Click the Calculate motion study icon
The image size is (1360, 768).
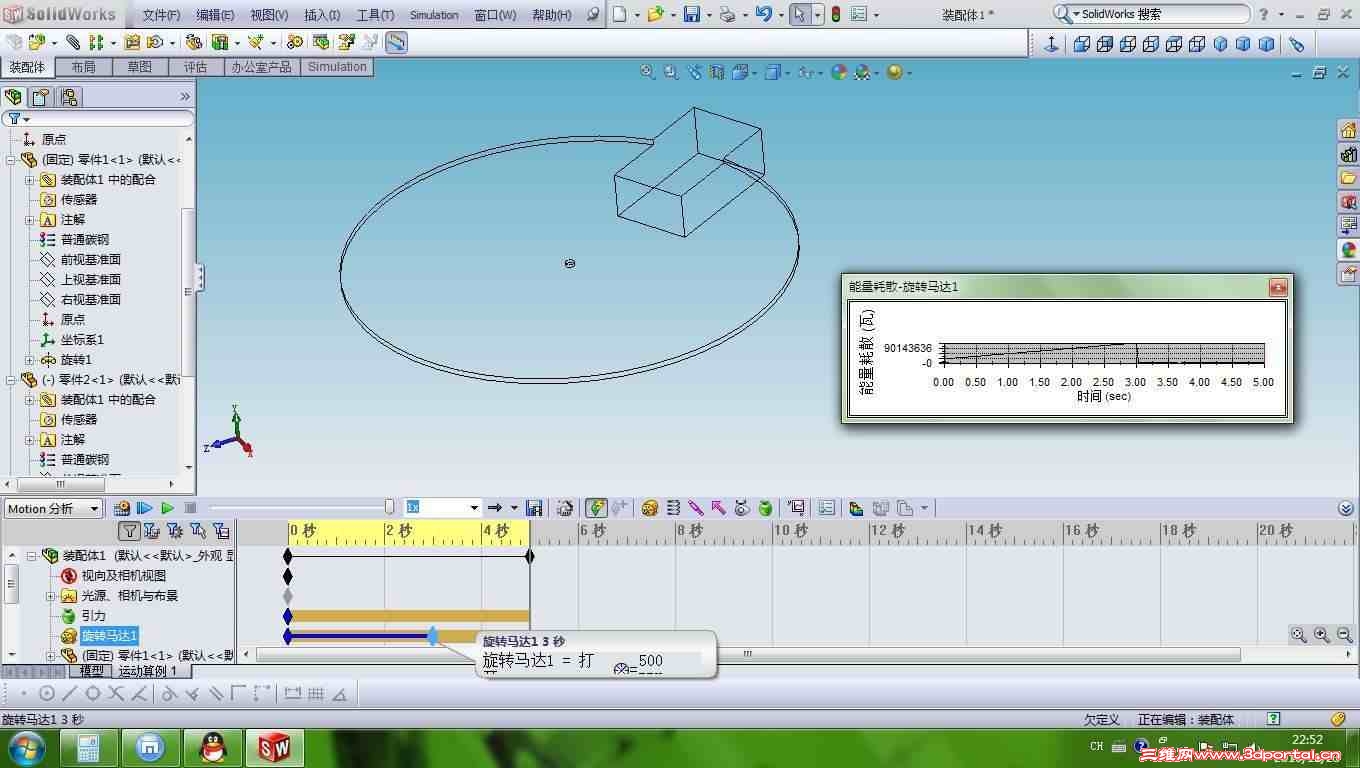click(x=122, y=508)
